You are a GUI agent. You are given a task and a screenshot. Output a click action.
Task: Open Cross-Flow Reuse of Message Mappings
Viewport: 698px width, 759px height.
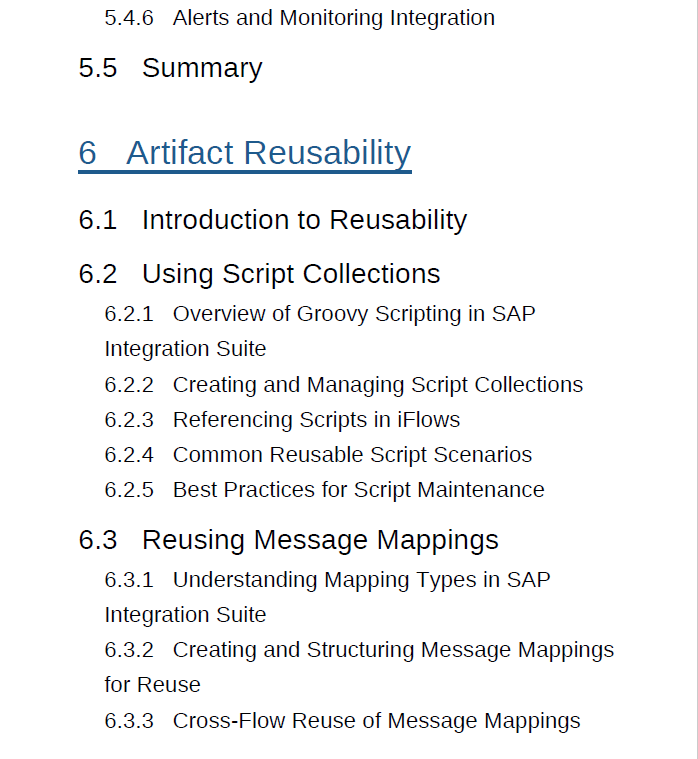point(376,720)
